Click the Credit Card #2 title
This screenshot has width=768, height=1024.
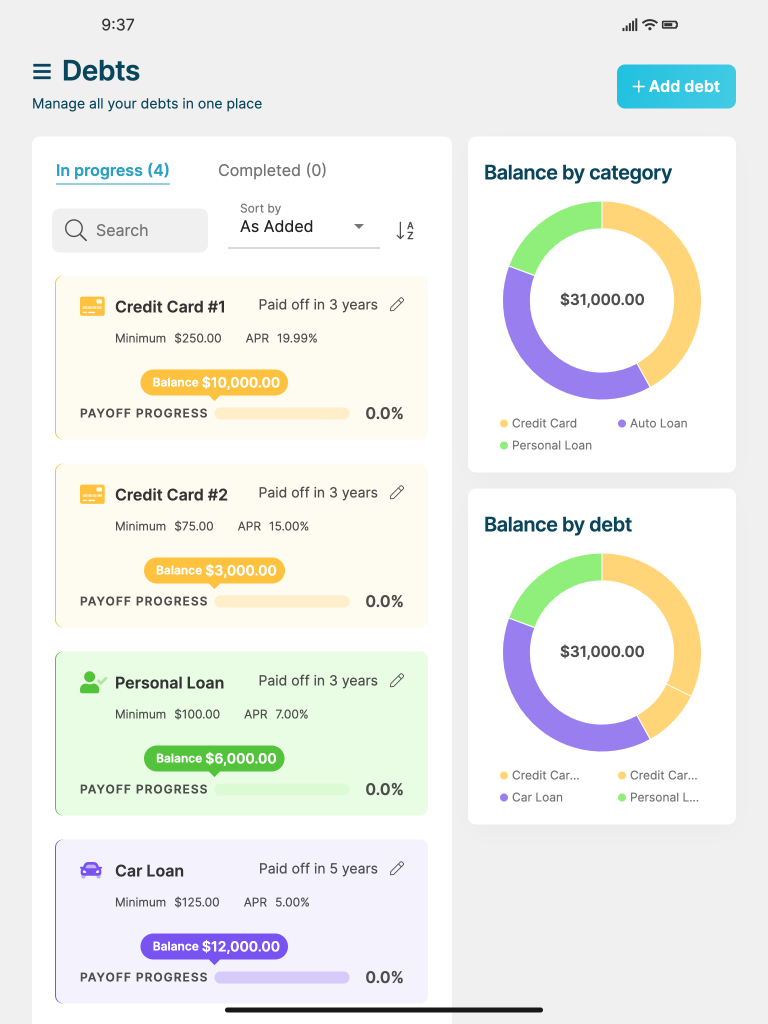click(x=171, y=495)
